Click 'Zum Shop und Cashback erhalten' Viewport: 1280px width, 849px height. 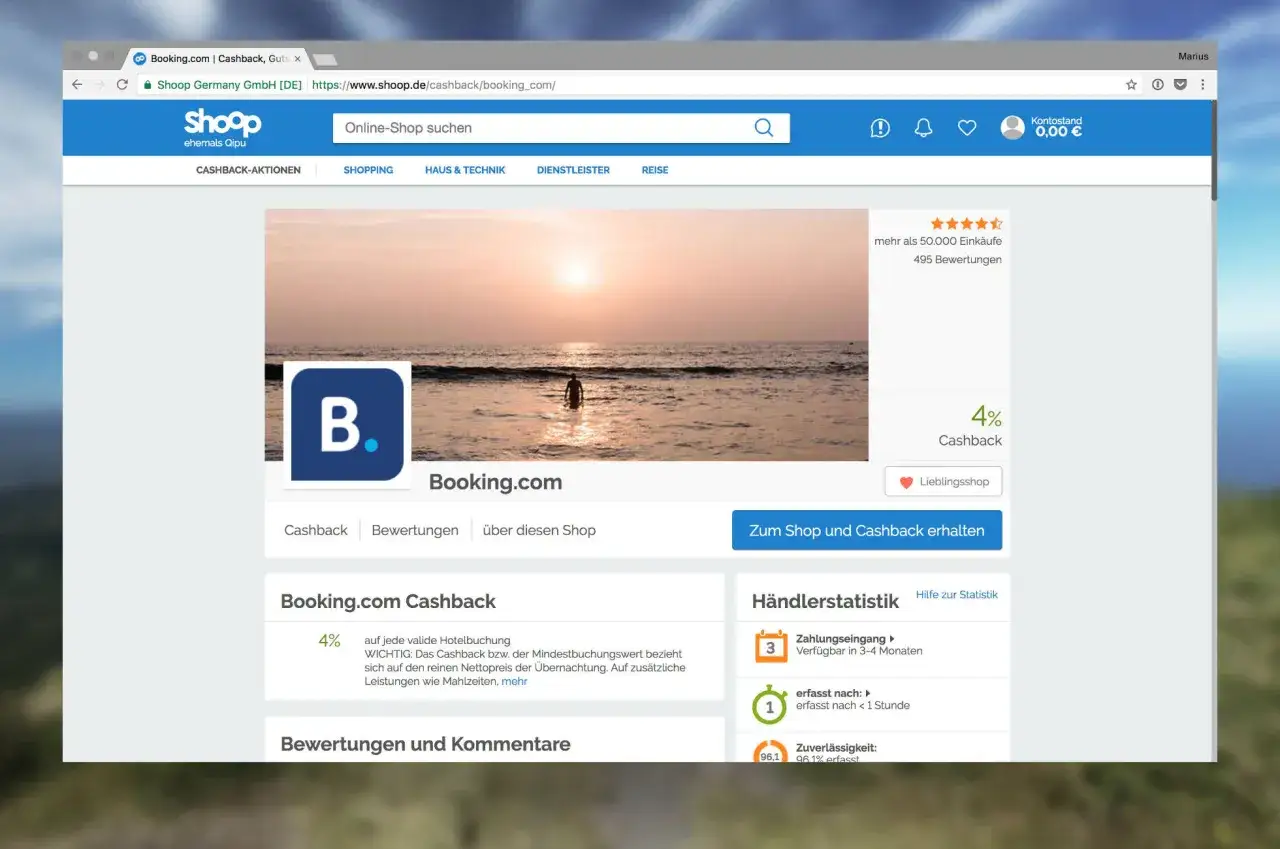pos(866,530)
